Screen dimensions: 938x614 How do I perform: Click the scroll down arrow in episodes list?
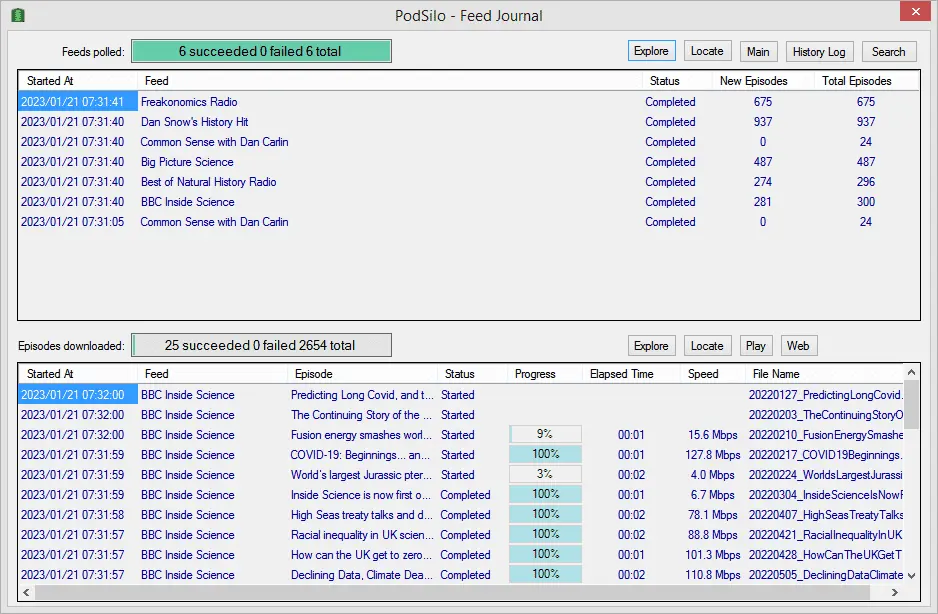[911, 576]
